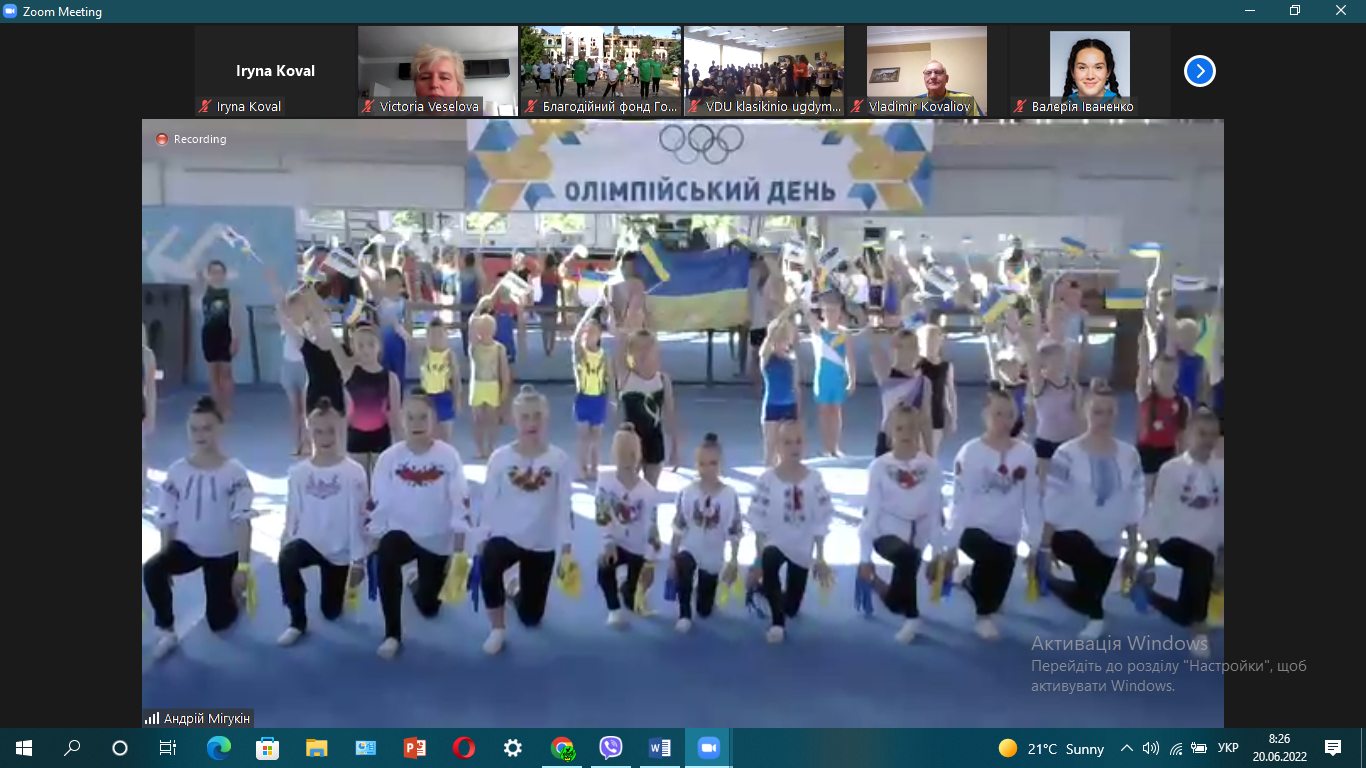Expand the hidden system tray icons

[x=1127, y=748]
